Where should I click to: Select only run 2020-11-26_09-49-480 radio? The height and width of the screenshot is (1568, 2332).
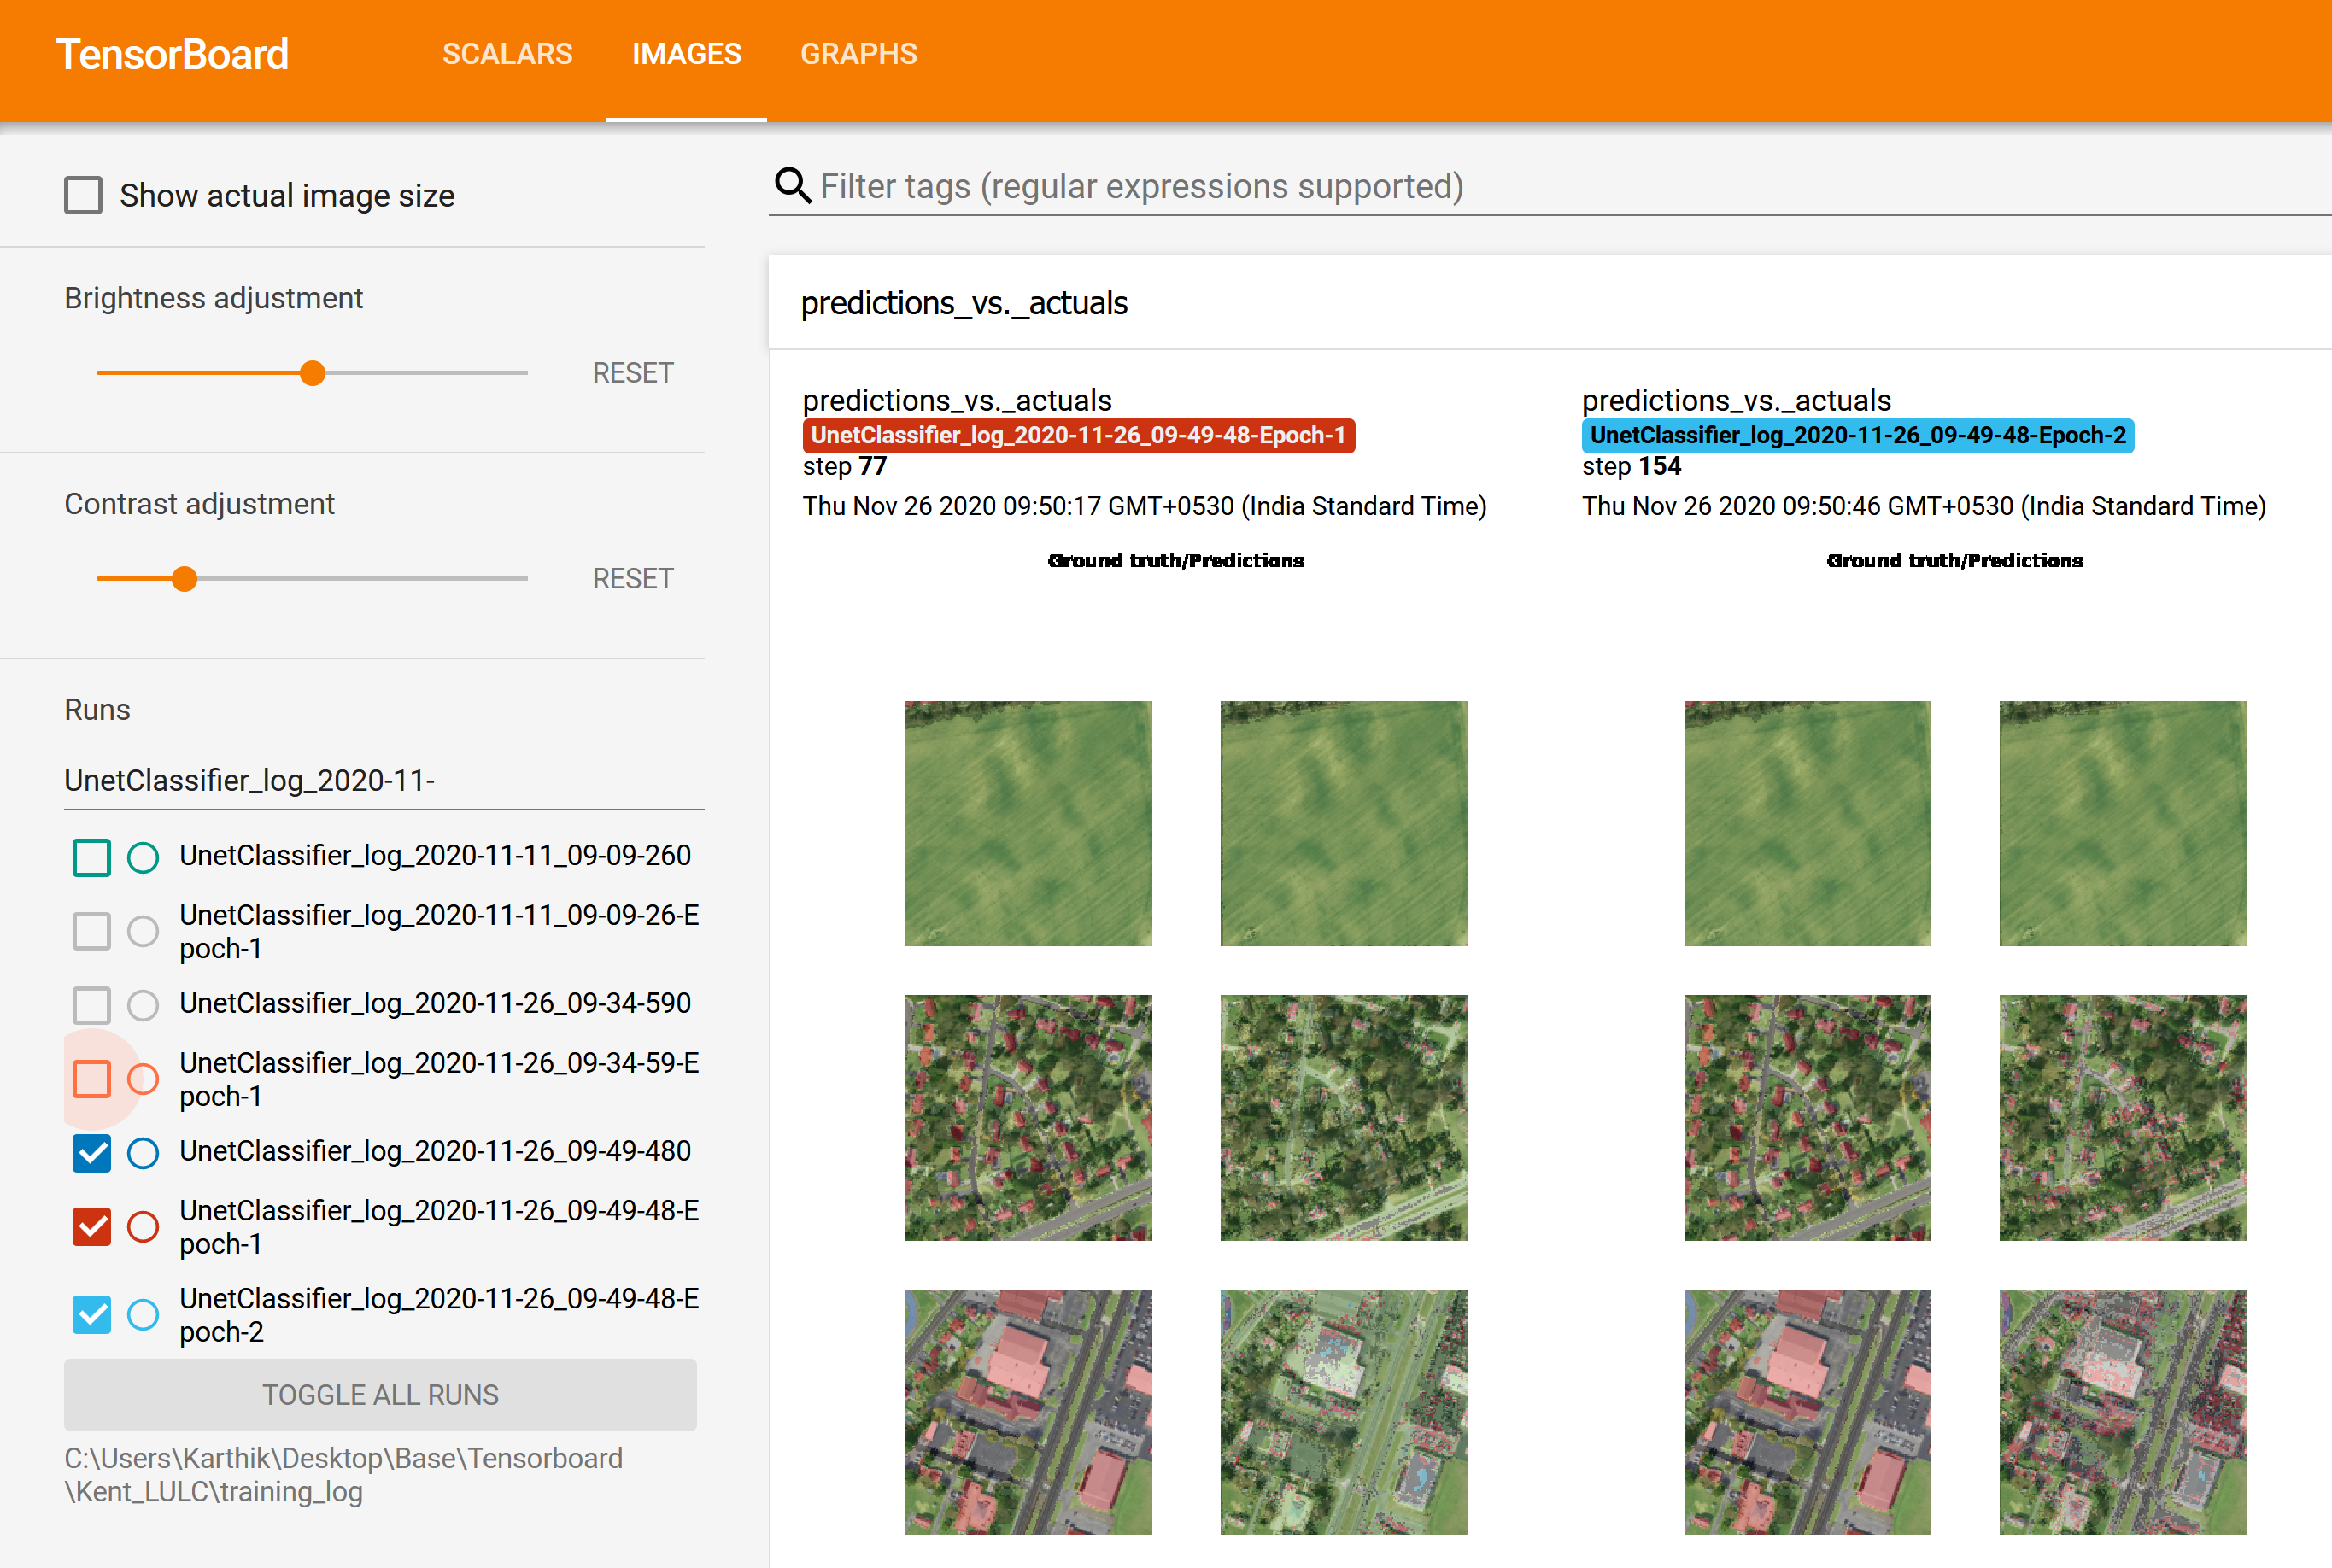click(x=143, y=1153)
